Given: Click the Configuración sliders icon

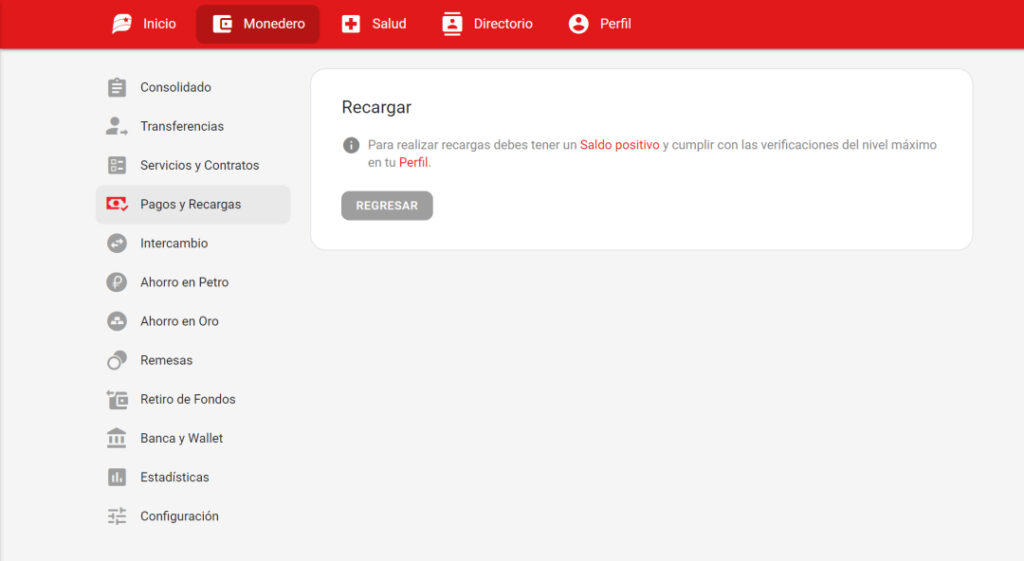Looking at the screenshot, I should 117,517.
